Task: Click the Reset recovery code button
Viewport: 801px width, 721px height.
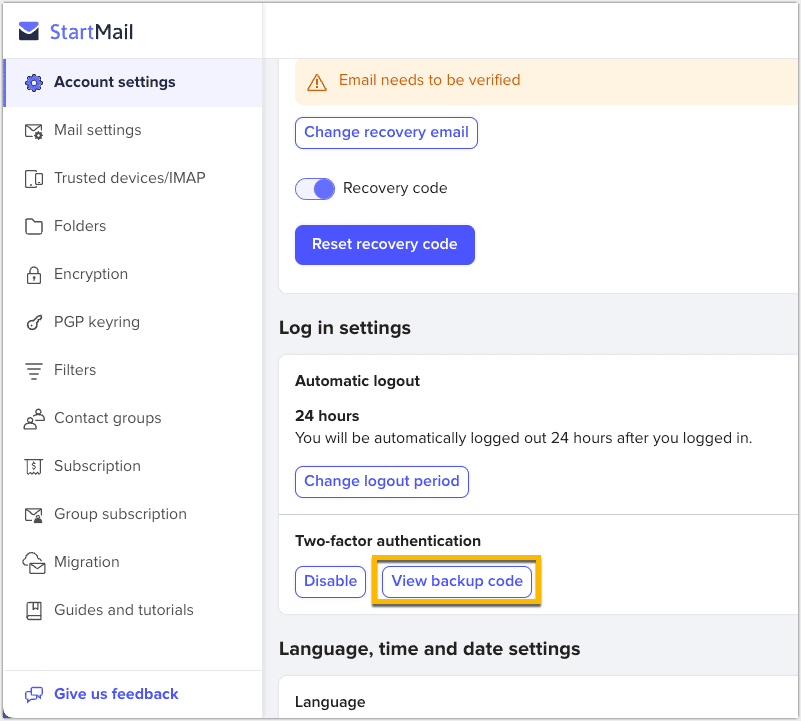Action: [384, 245]
